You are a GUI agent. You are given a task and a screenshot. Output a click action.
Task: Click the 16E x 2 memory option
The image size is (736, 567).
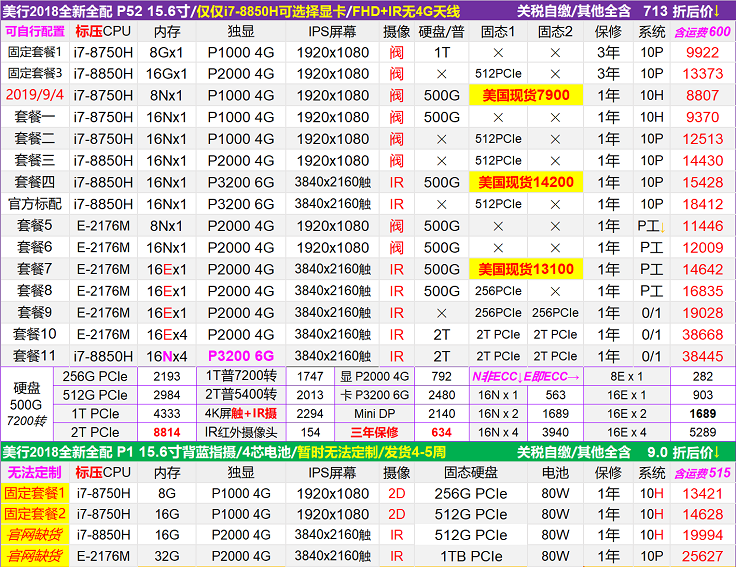pyautogui.click(x=627, y=414)
